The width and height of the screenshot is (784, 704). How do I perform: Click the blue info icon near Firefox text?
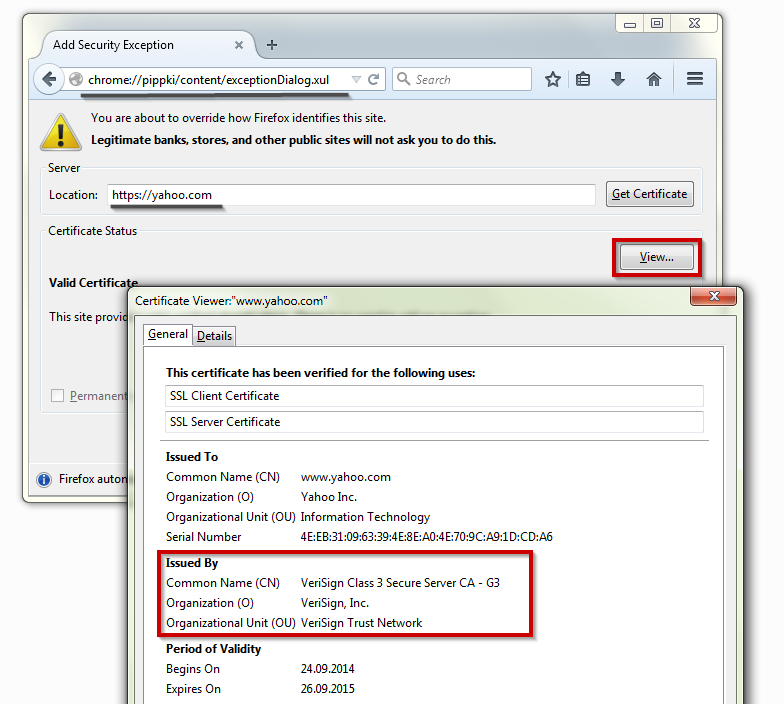click(44, 480)
